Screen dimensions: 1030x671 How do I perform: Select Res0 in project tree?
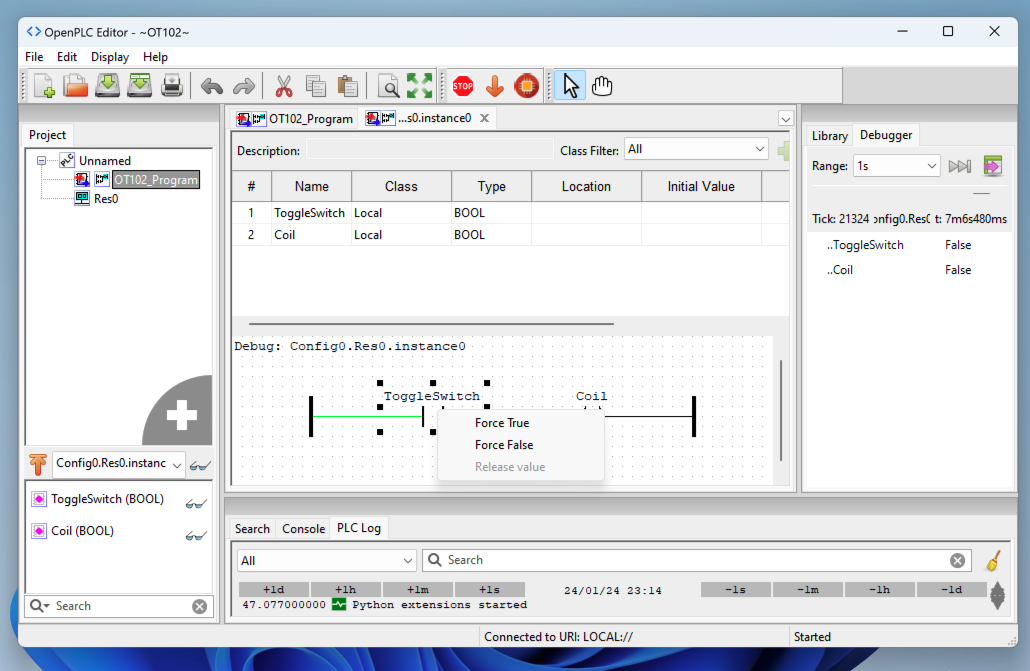[x=106, y=199]
